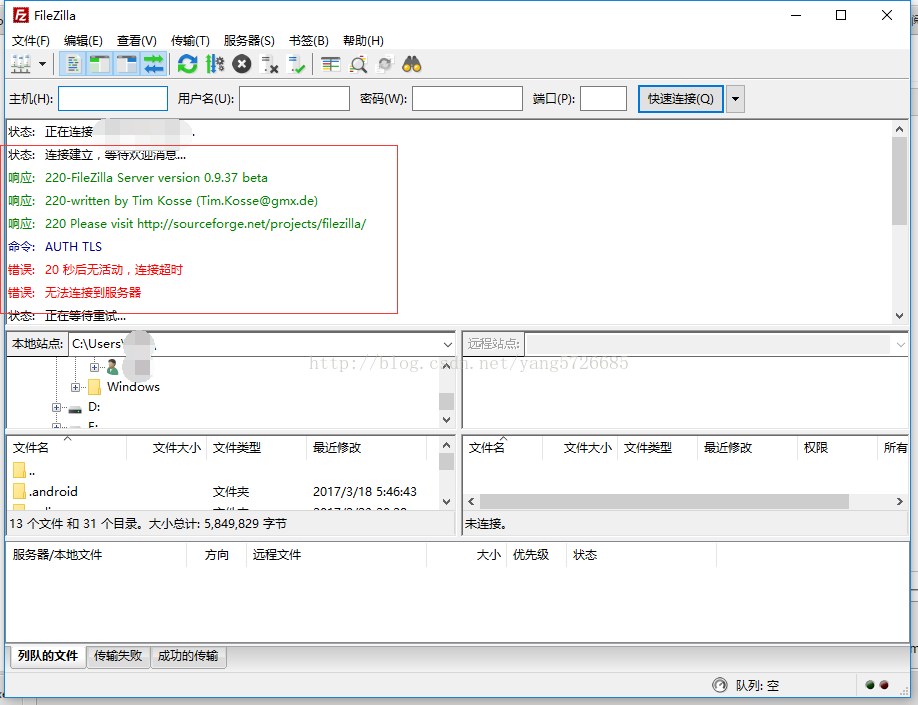Click message log scroll down arrow
Viewport: 918px width, 705px height.
899,316
